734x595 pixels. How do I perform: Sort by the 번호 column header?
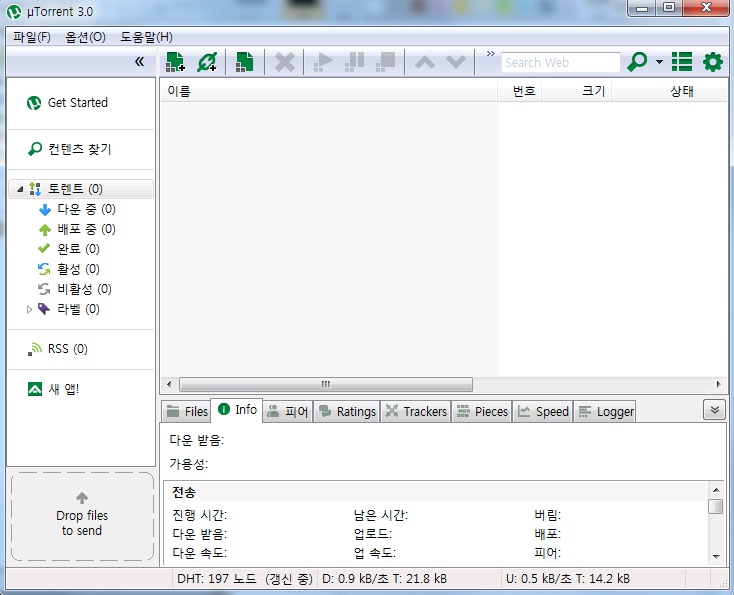pos(520,91)
